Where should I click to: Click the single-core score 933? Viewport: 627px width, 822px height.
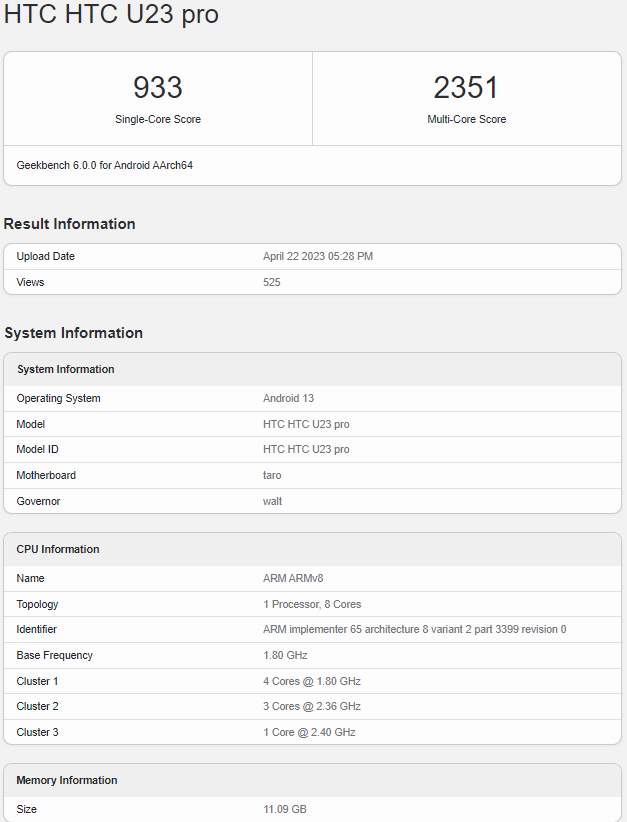[158, 88]
